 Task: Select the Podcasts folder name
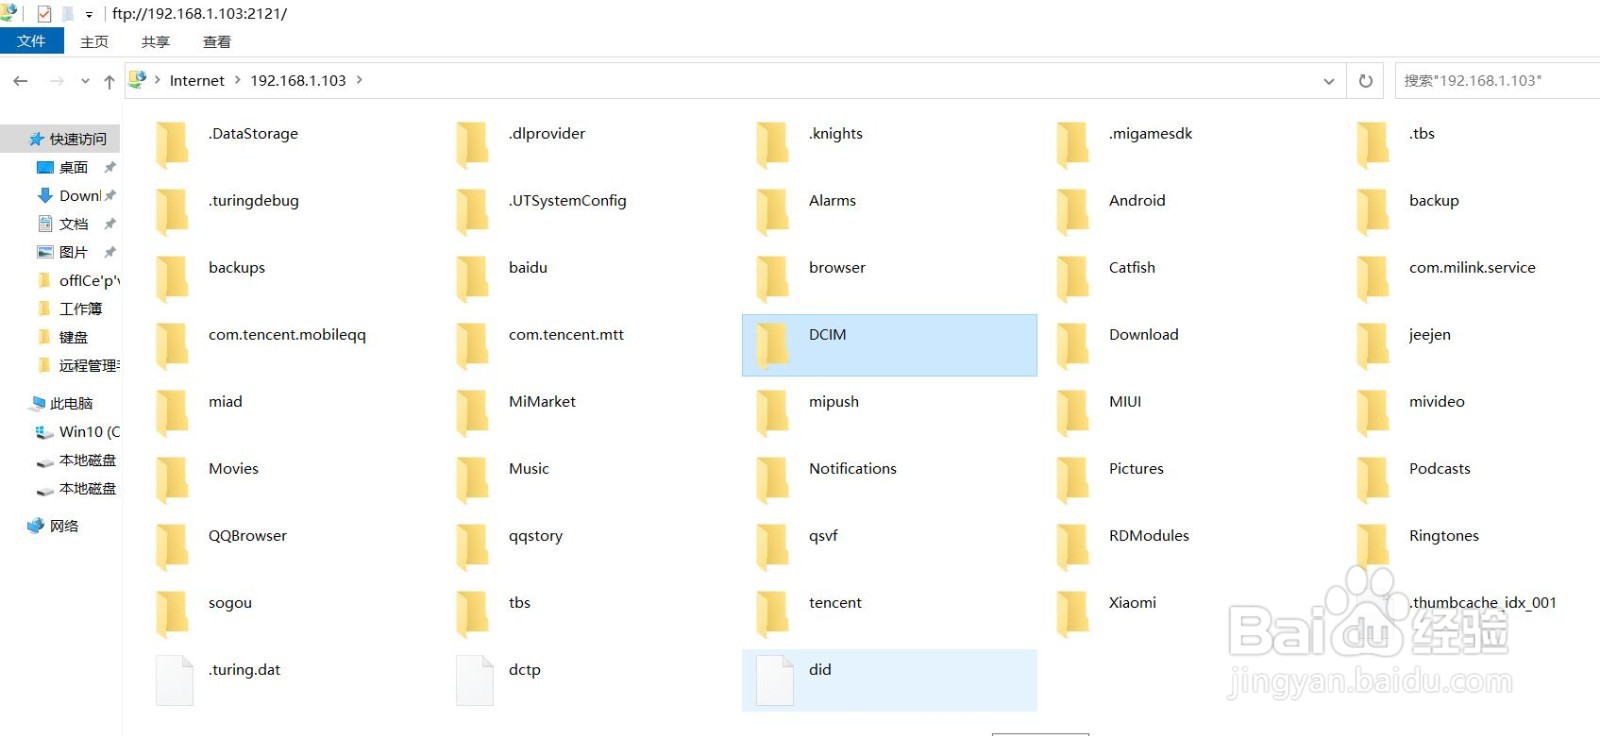click(x=1439, y=468)
